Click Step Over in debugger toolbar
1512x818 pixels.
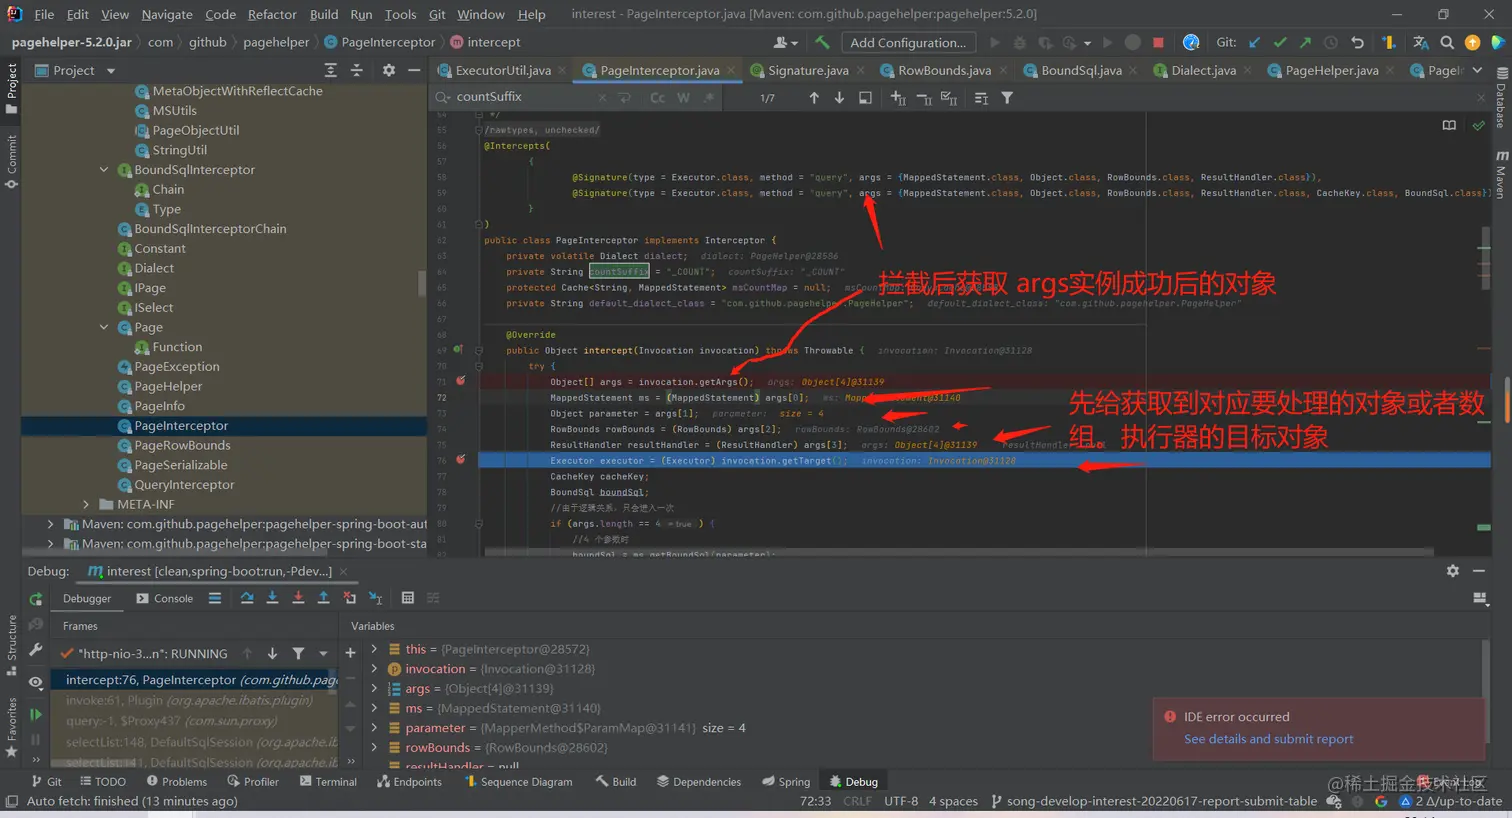tap(247, 598)
